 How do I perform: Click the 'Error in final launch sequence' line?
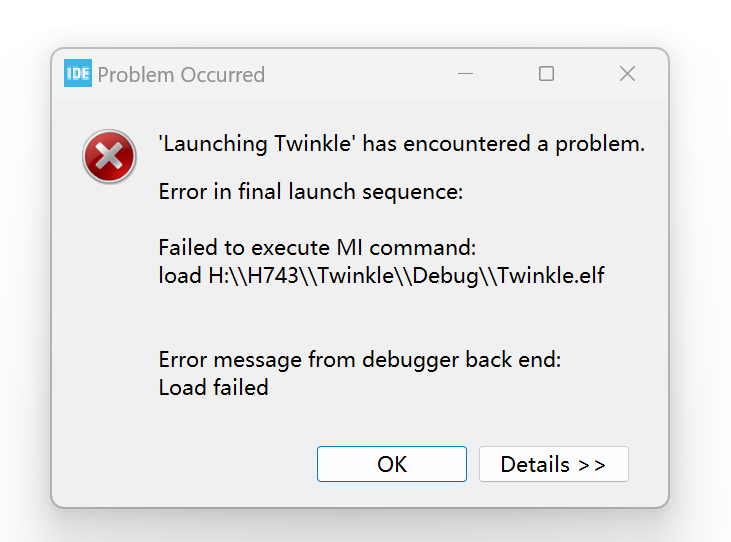pyautogui.click(x=310, y=192)
